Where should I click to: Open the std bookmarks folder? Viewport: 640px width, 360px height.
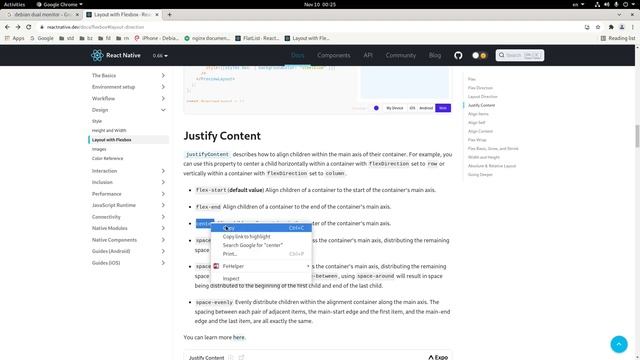67,38
